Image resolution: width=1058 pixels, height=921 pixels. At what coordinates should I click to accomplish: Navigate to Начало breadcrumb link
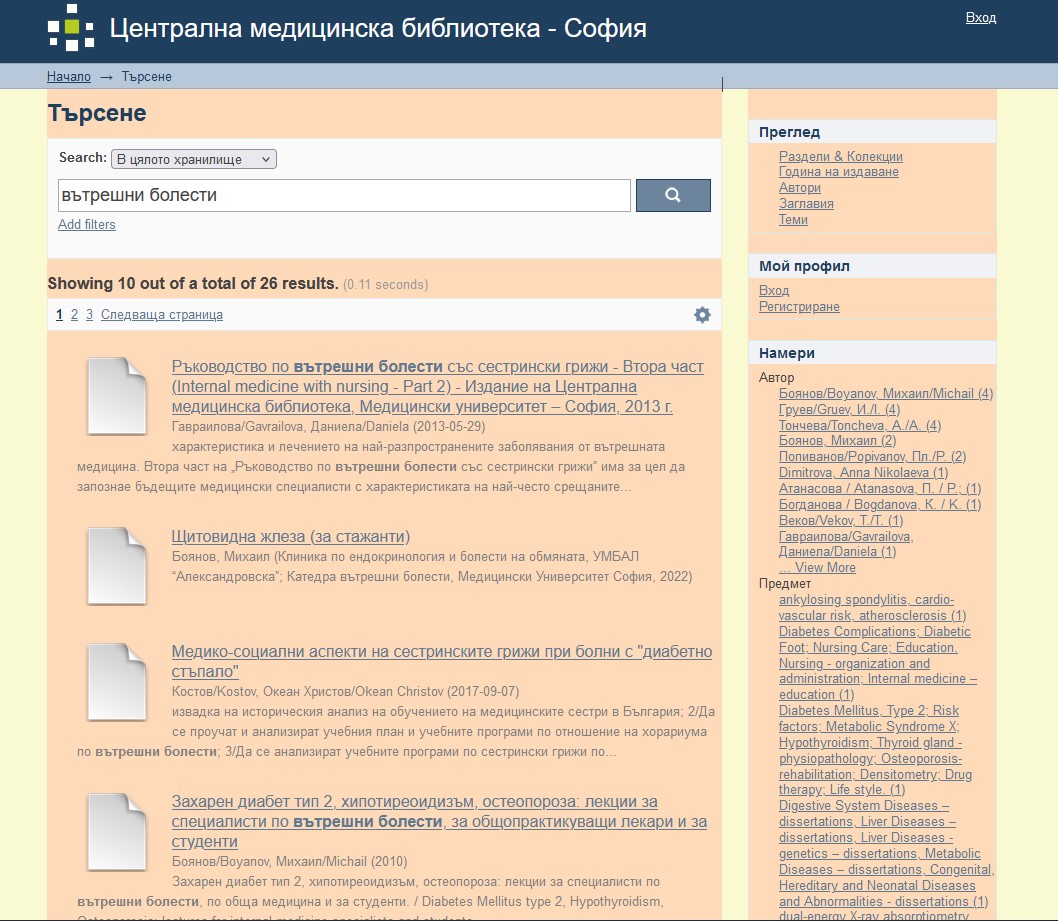coord(69,77)
